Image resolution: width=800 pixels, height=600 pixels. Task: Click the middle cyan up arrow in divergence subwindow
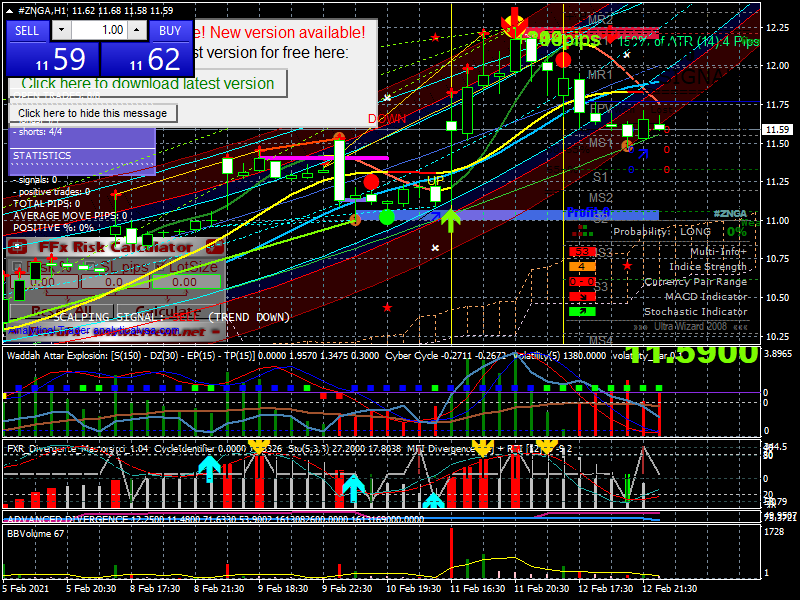point(353,488)
